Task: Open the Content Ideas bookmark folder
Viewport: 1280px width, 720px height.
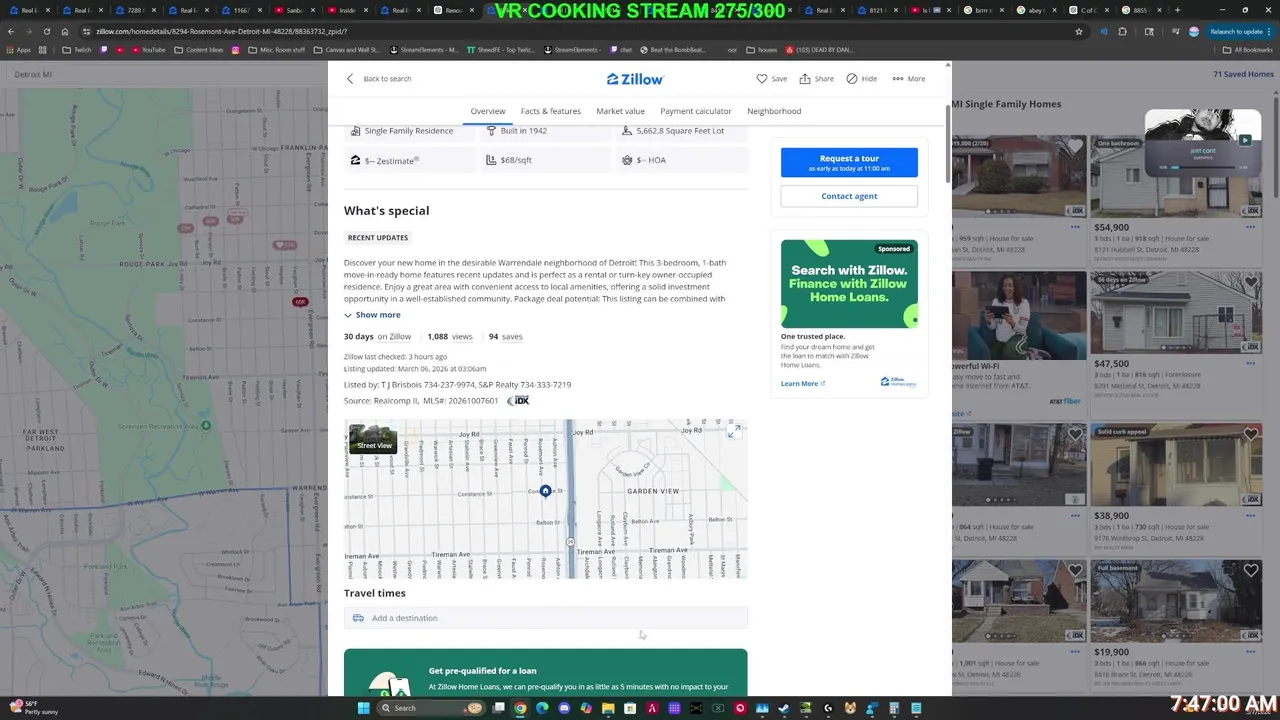Action: 198,49
